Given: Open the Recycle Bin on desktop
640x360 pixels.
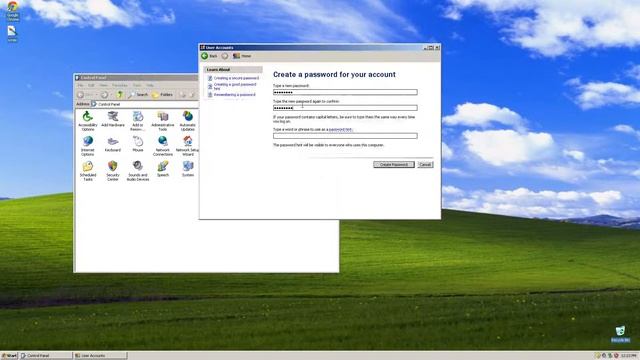Looking at the screenshot, I should (x=620, y=334).
